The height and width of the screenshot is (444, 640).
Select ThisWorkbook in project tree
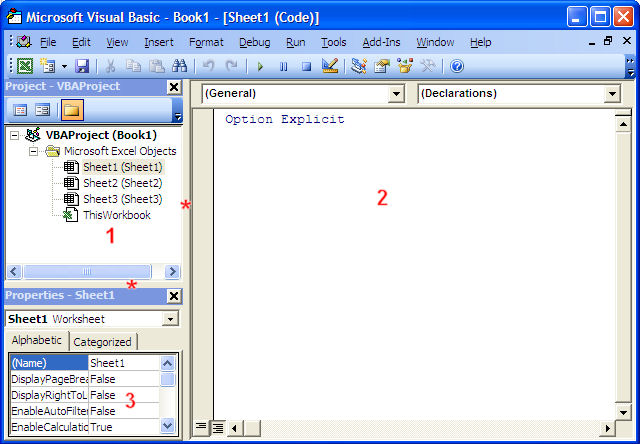tap(117, 215)
